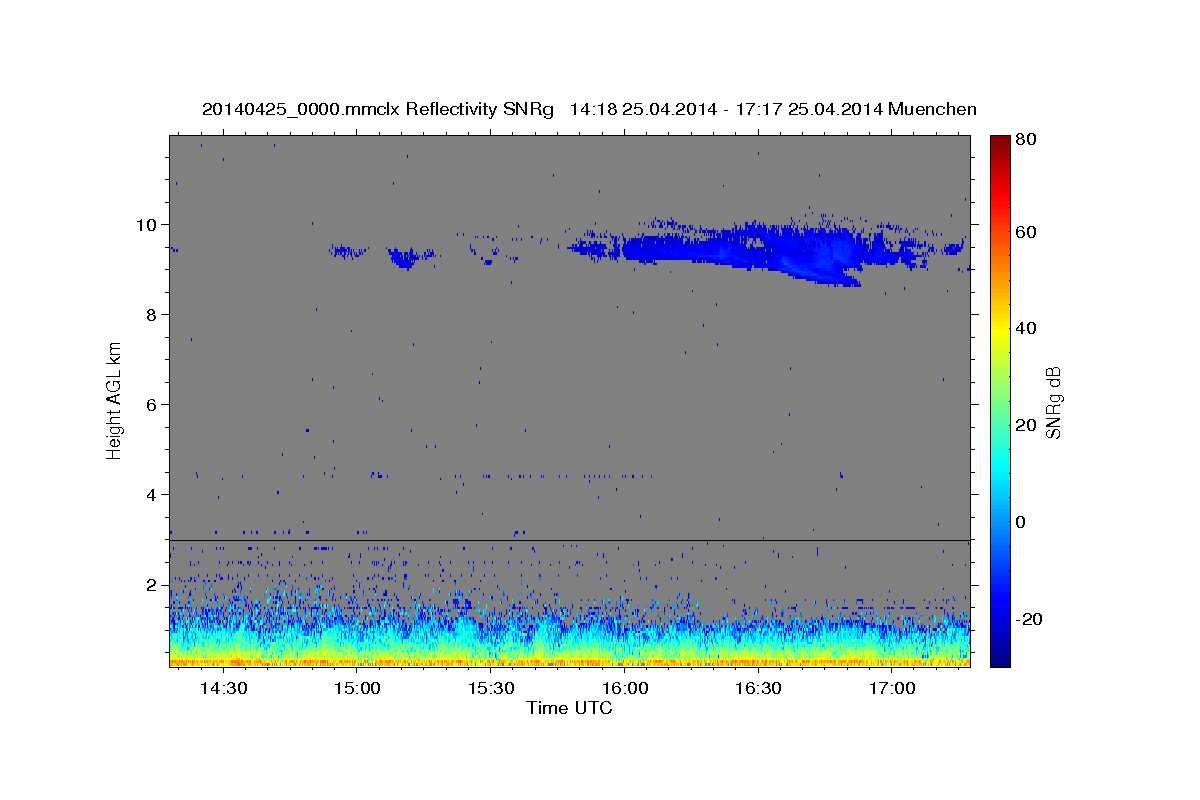This screenshot has width=1200, height=800.
Task: Click the colorbar value -20
Action: coord(1030,619)
